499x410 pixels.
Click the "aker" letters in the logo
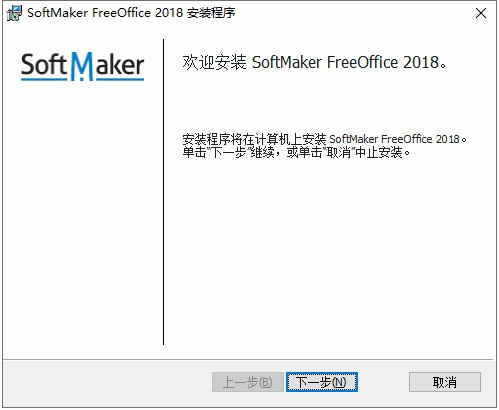[120, 64]
